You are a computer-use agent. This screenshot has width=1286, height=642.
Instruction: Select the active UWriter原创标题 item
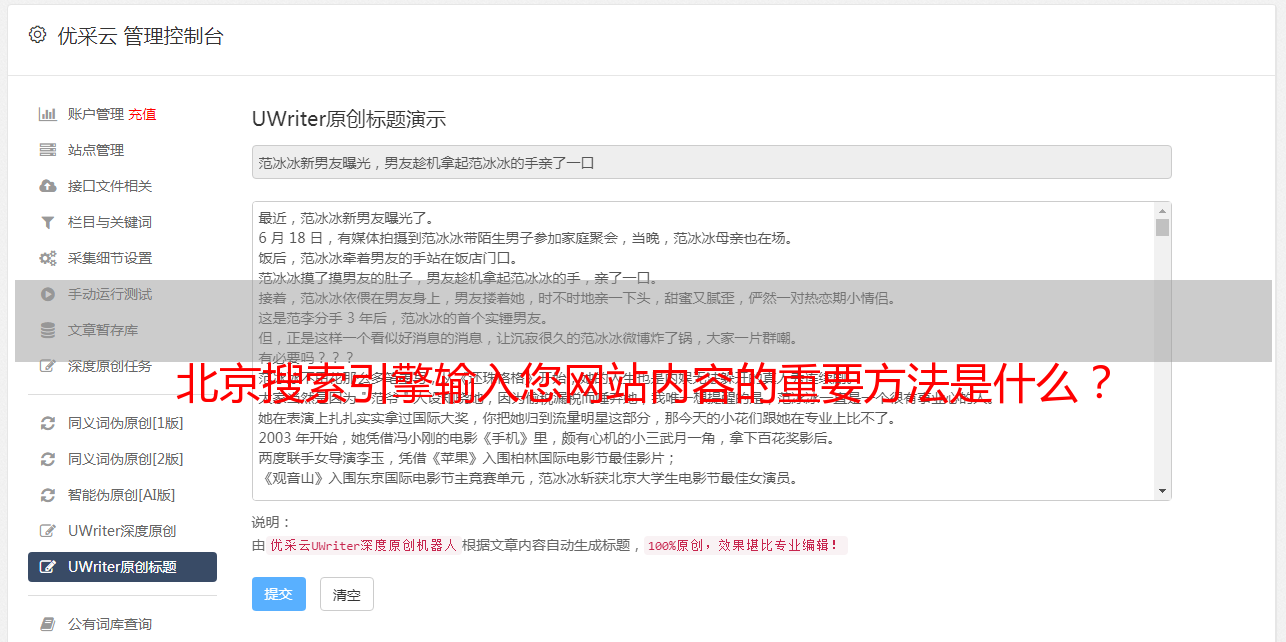tap(122, 567)
